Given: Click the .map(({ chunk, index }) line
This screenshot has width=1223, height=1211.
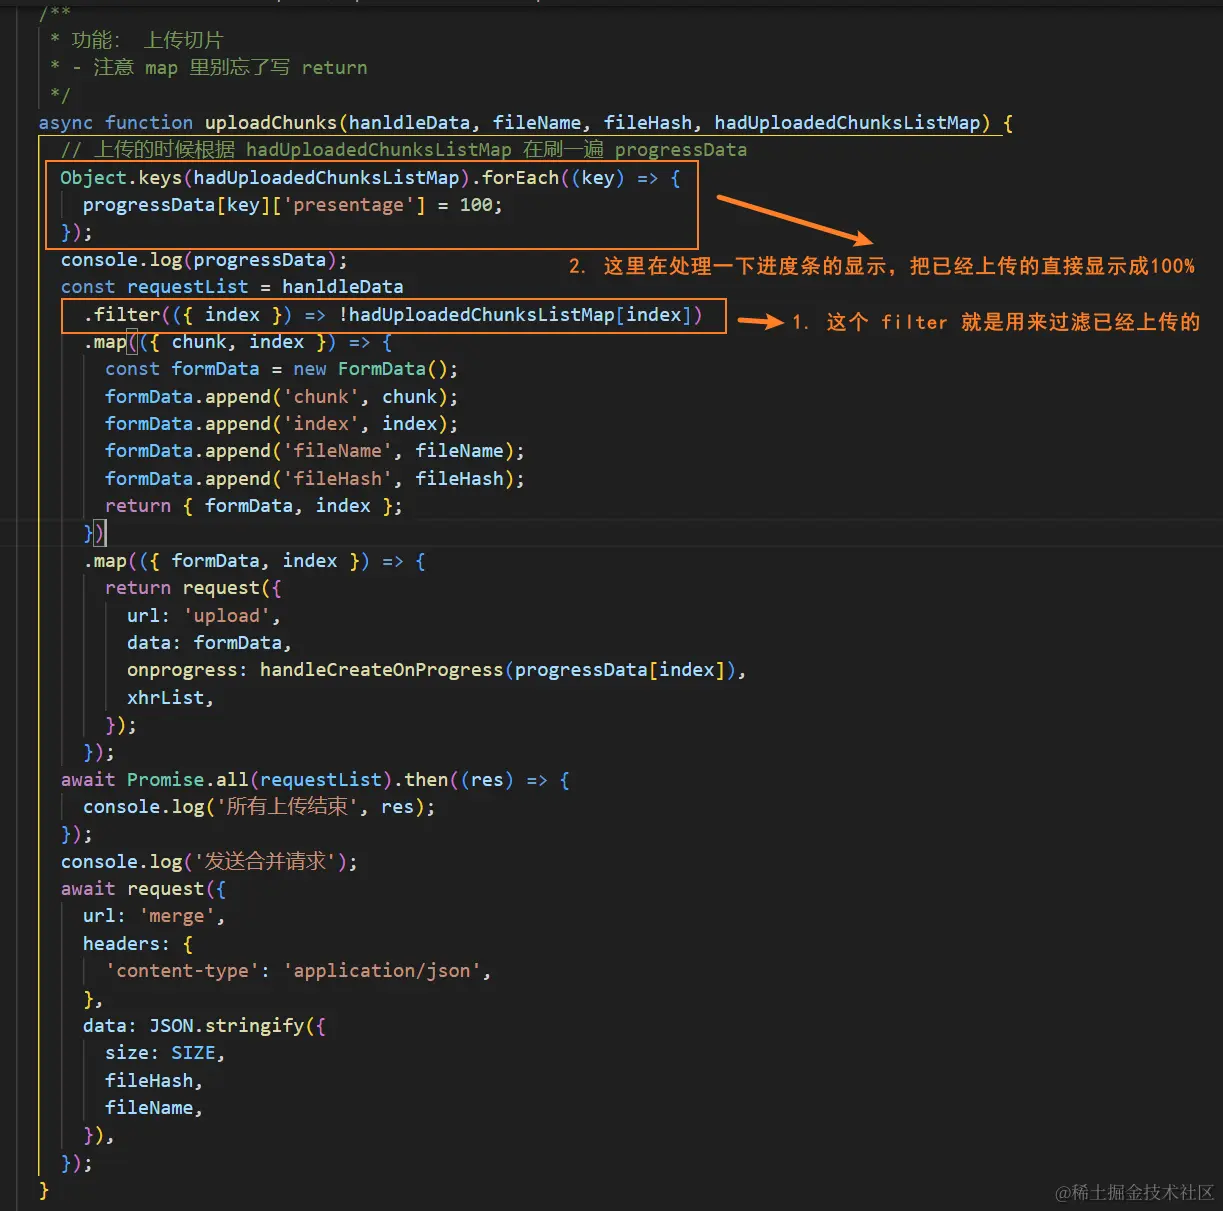Looking at the screenshot, I should click(238, 342).
